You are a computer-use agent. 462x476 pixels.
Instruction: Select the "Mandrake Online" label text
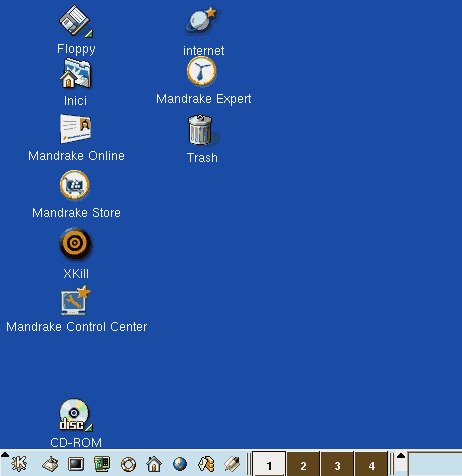click(76, 156)
